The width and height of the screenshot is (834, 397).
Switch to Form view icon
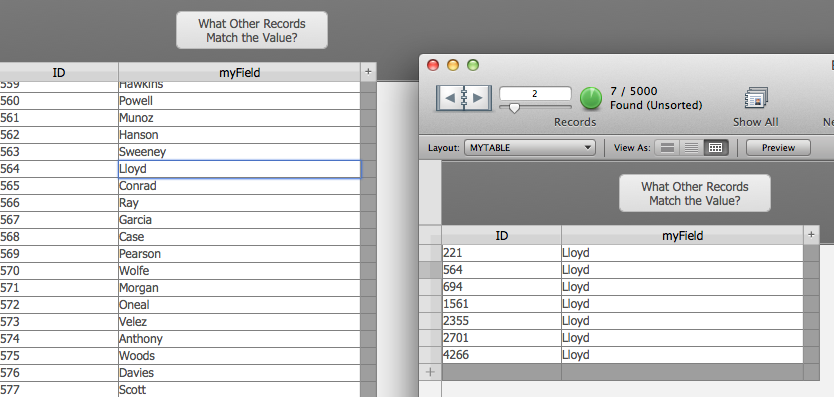(x=667, y=148)
